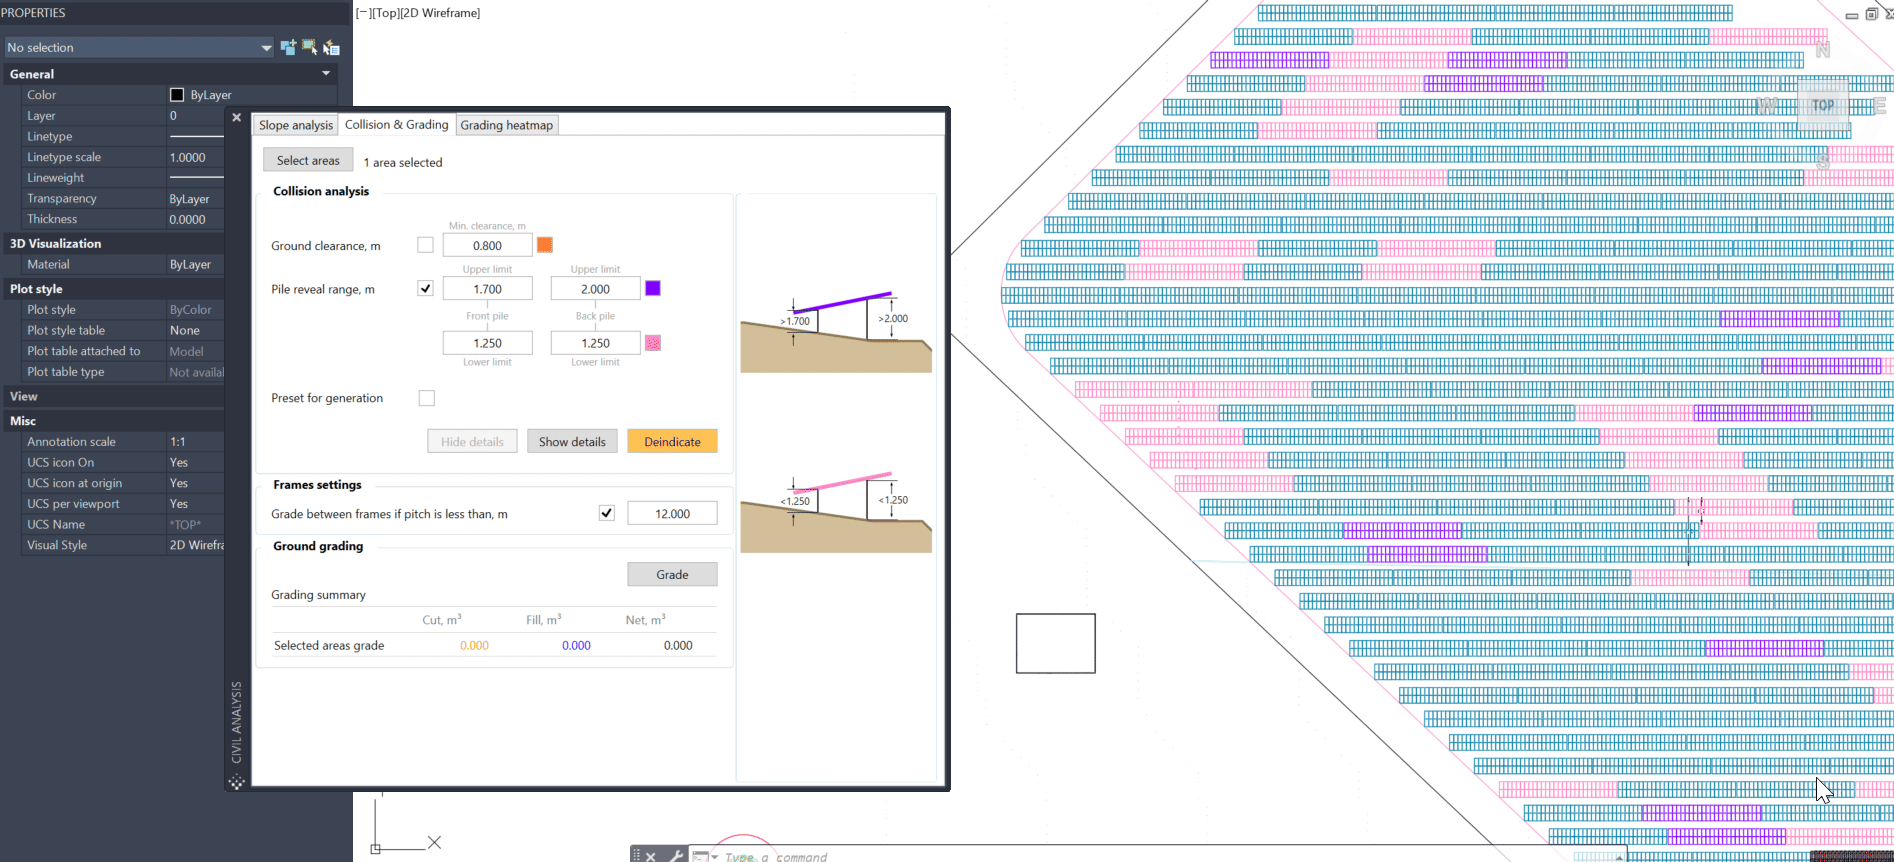Click ViewCube W compass direction
The image size is (1894, 862).
click(1767, 105)
